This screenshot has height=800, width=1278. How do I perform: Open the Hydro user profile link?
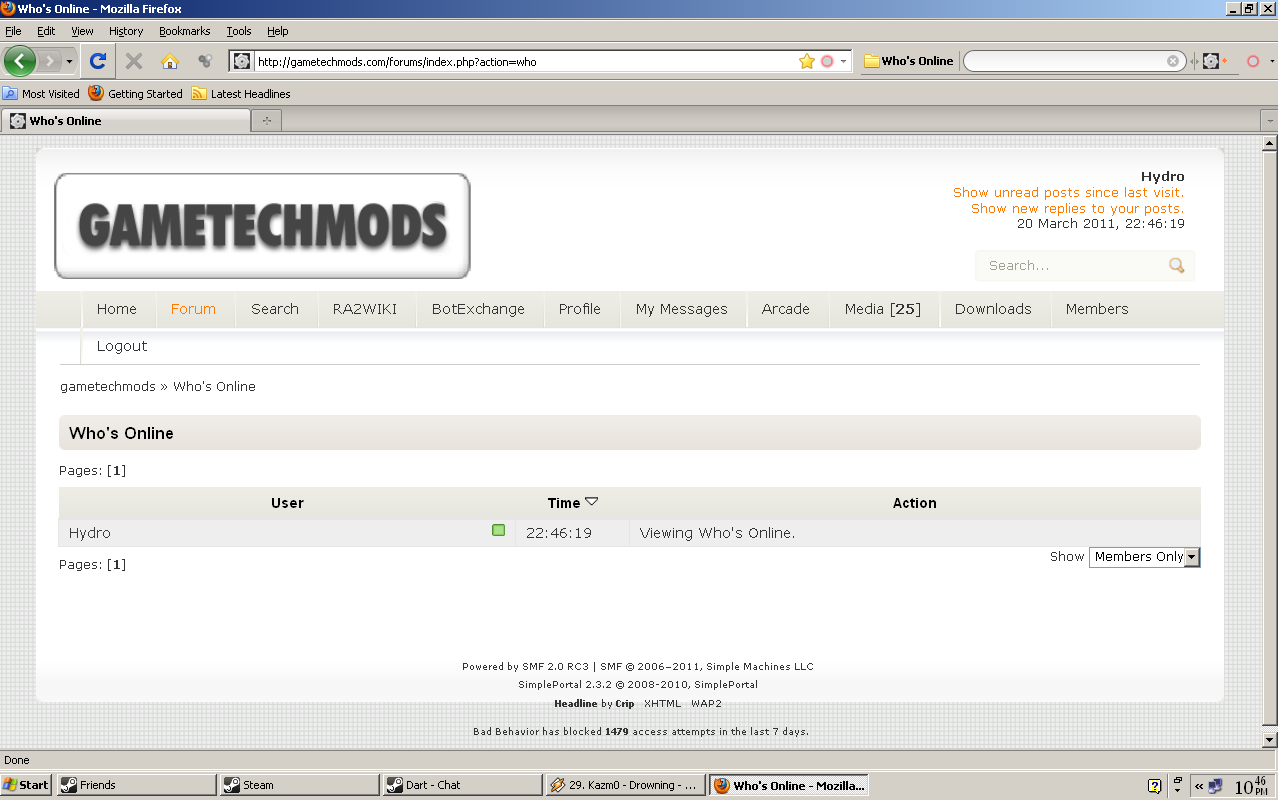(90, 533)
